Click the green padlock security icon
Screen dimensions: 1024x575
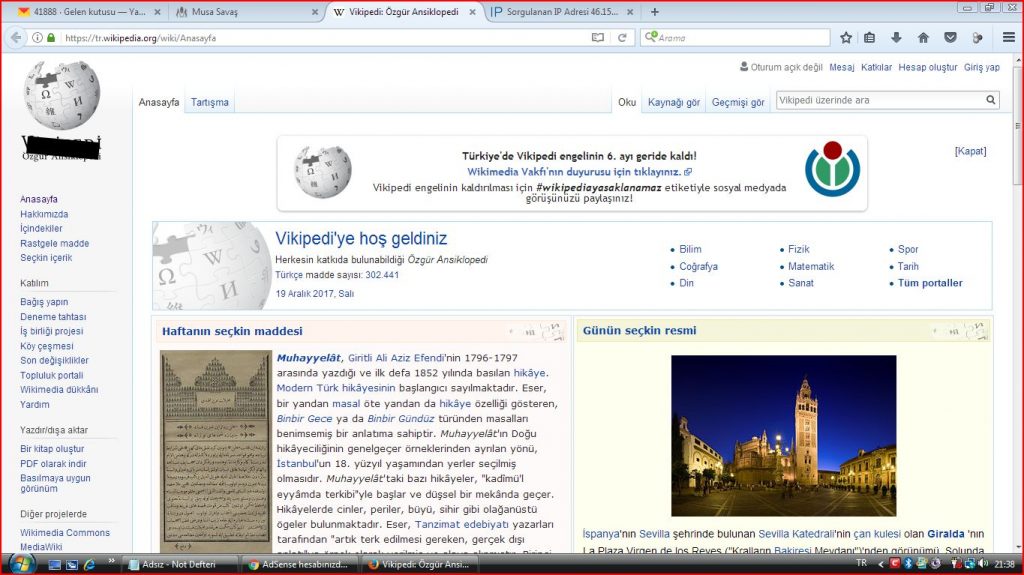51,38
